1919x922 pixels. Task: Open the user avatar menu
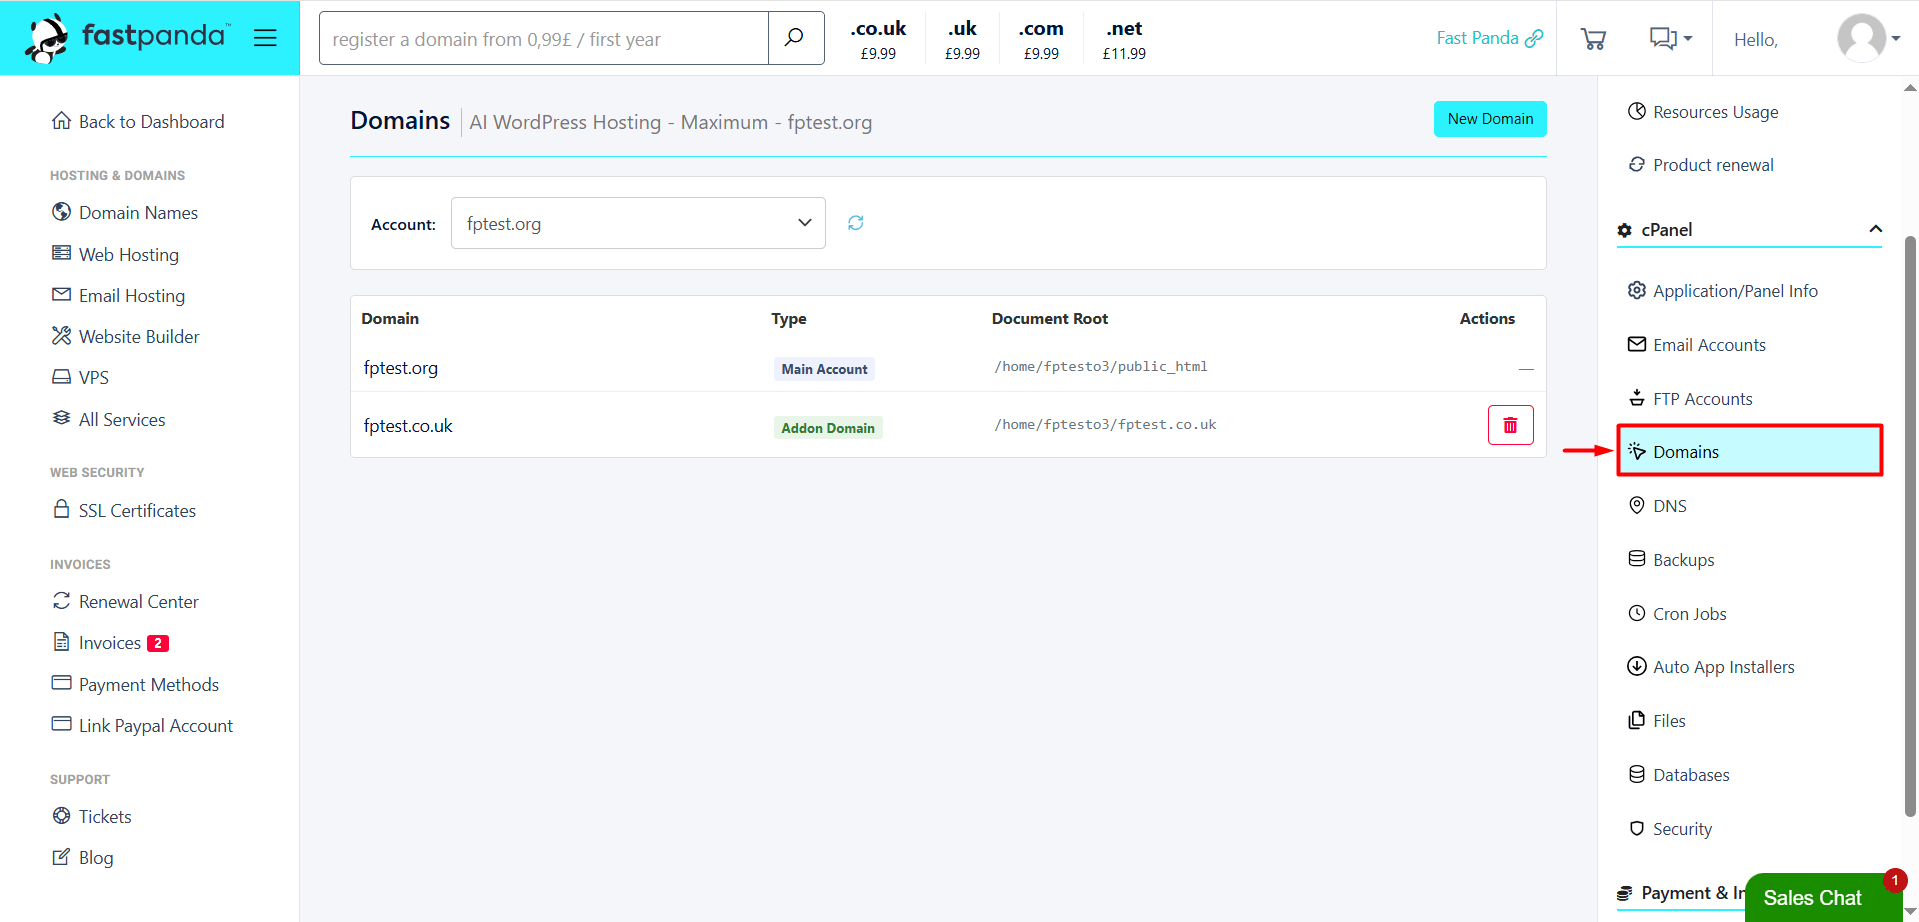pyautogui.click(x=1868, y=39)
